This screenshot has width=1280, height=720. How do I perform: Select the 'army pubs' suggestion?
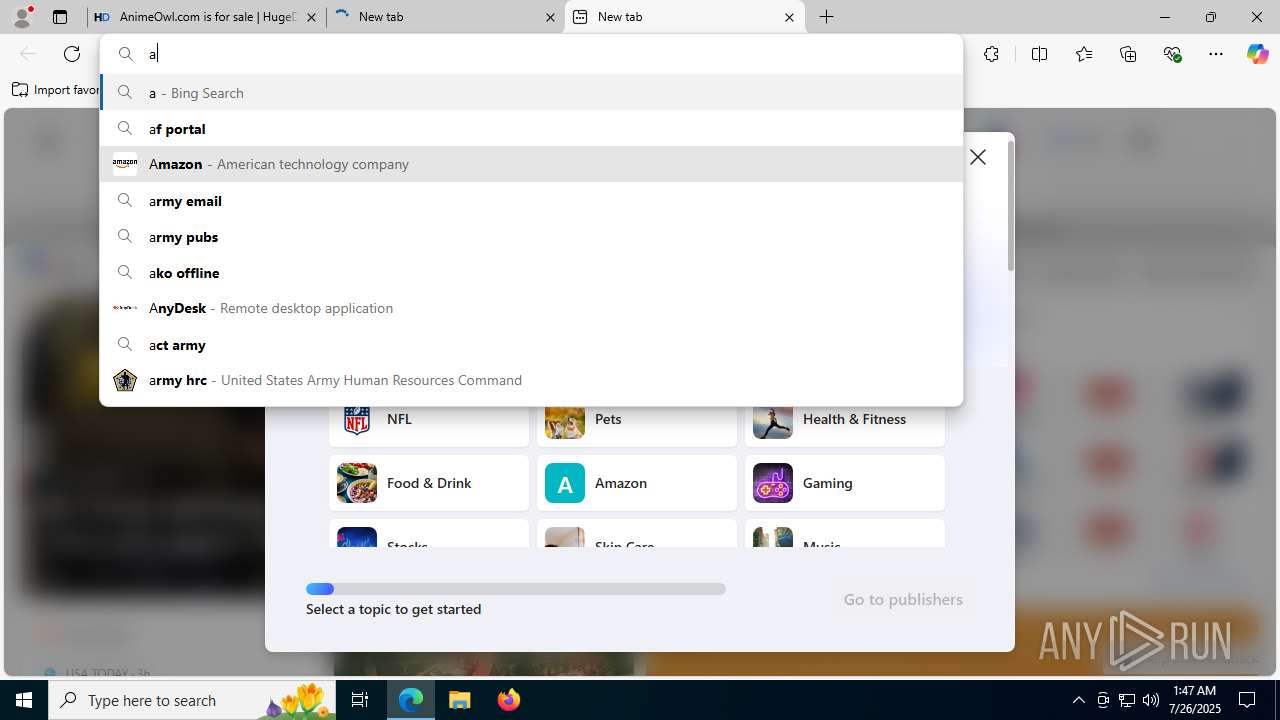(x=532, y=236)
